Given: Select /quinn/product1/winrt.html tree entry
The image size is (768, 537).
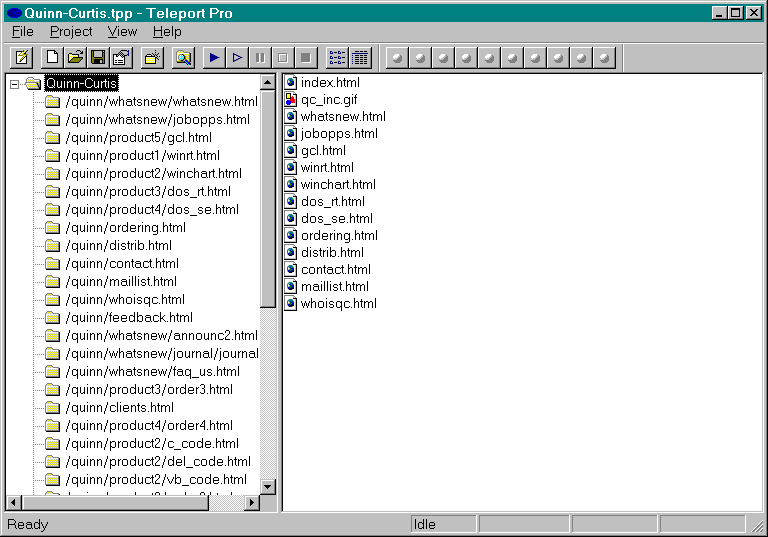Looking at the screenshot, I should click(x=143, y=156).
